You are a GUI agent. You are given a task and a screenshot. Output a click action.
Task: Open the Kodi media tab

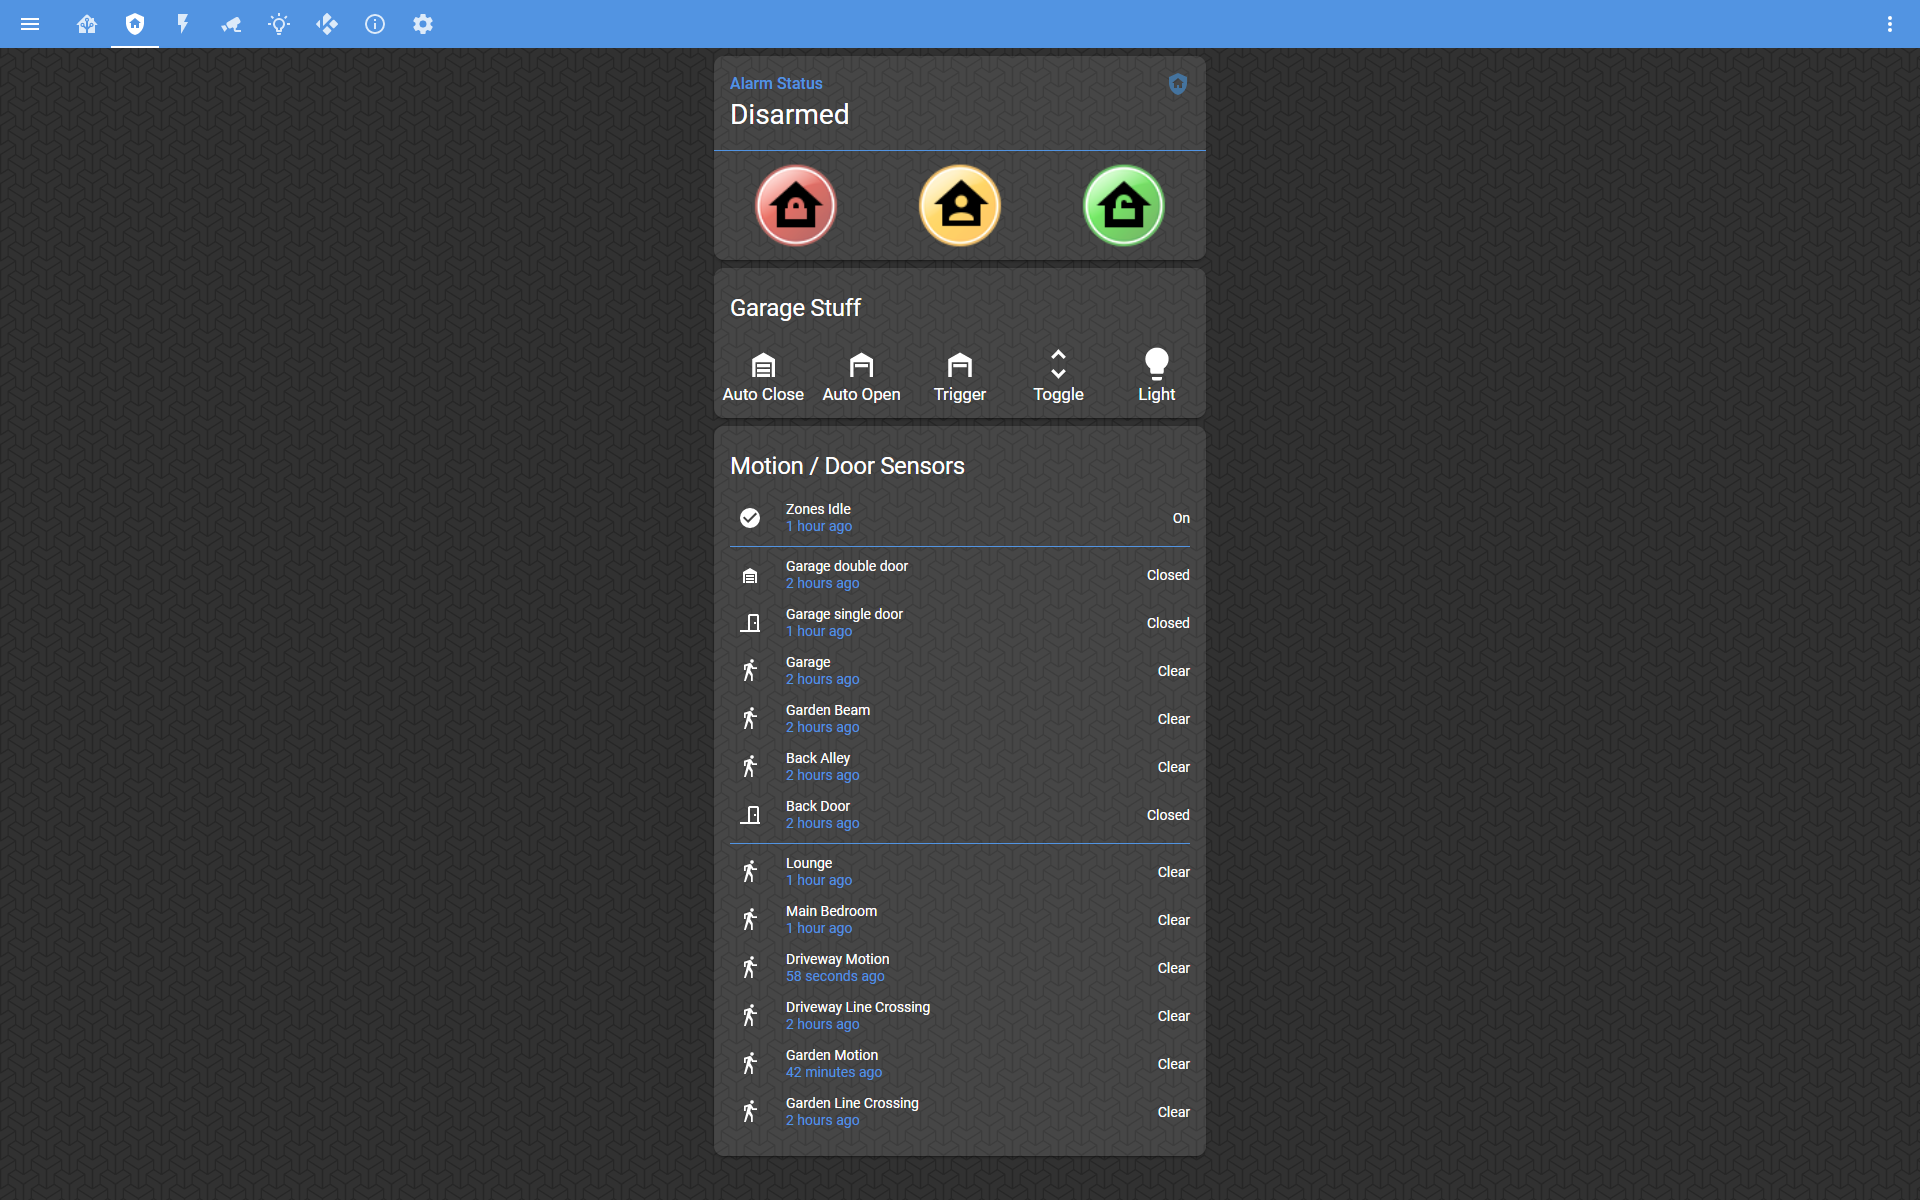pos(327,24)
